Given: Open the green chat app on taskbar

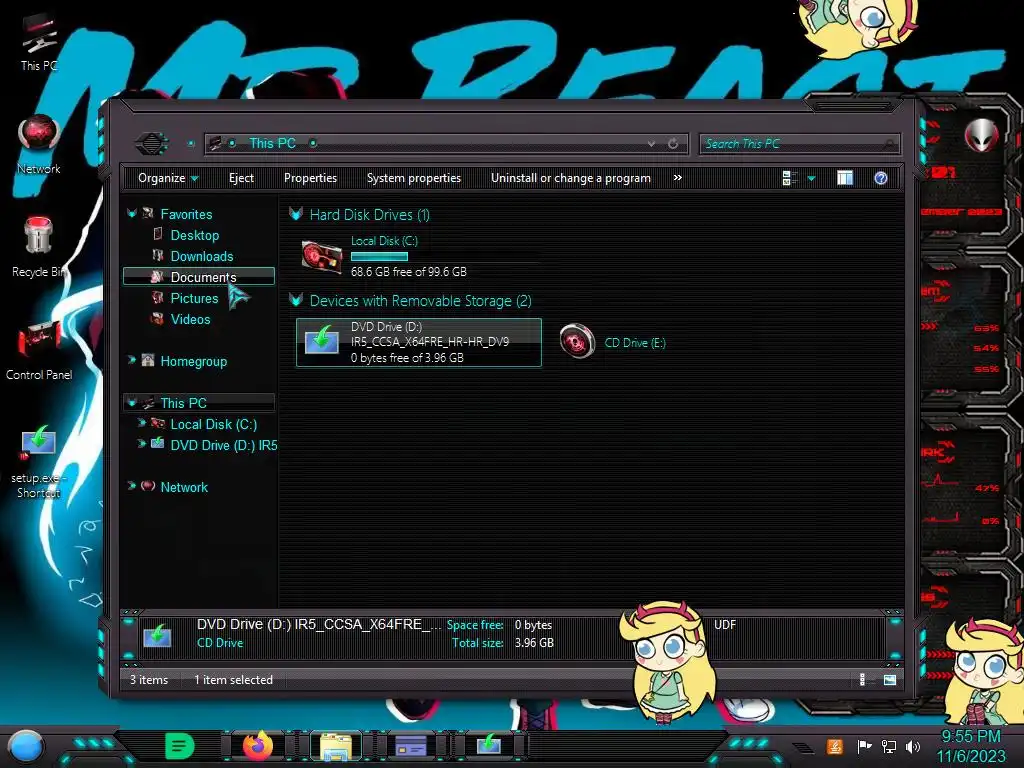Looking at the screenshot, I should pyautogui.click(x=180, y=746).
